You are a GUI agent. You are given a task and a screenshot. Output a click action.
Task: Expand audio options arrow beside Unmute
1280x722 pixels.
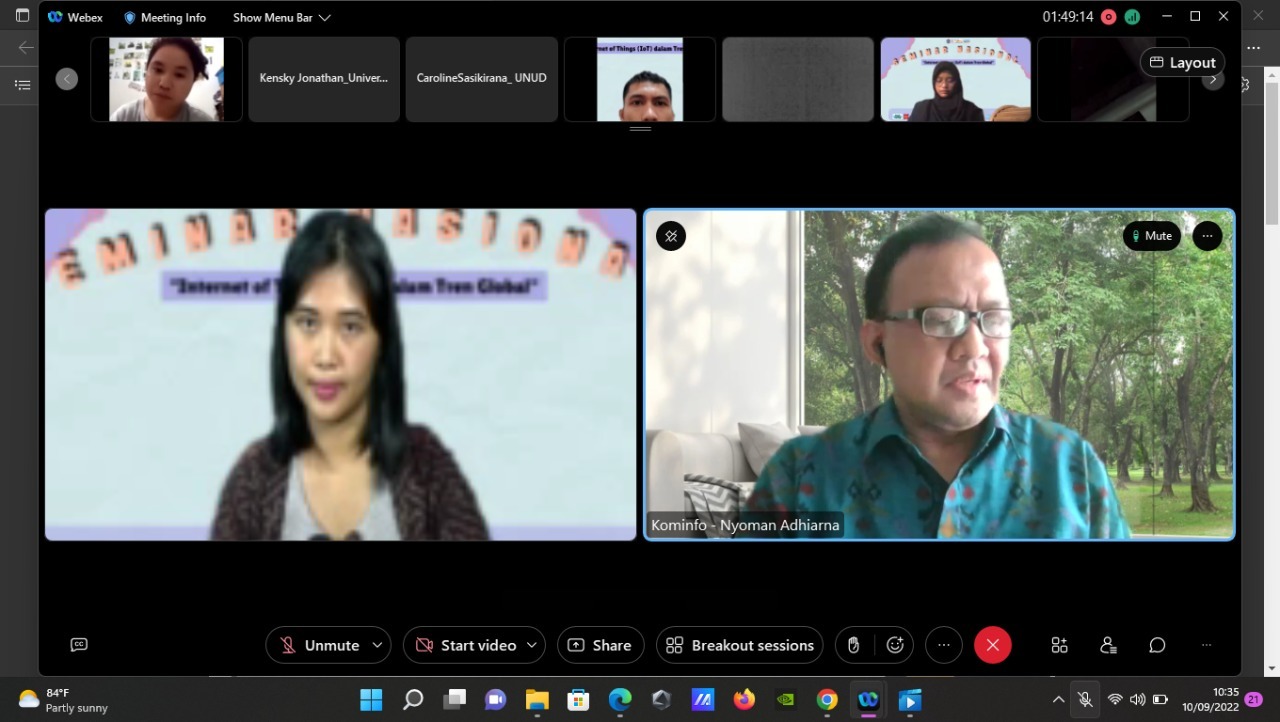coord(377,645)
